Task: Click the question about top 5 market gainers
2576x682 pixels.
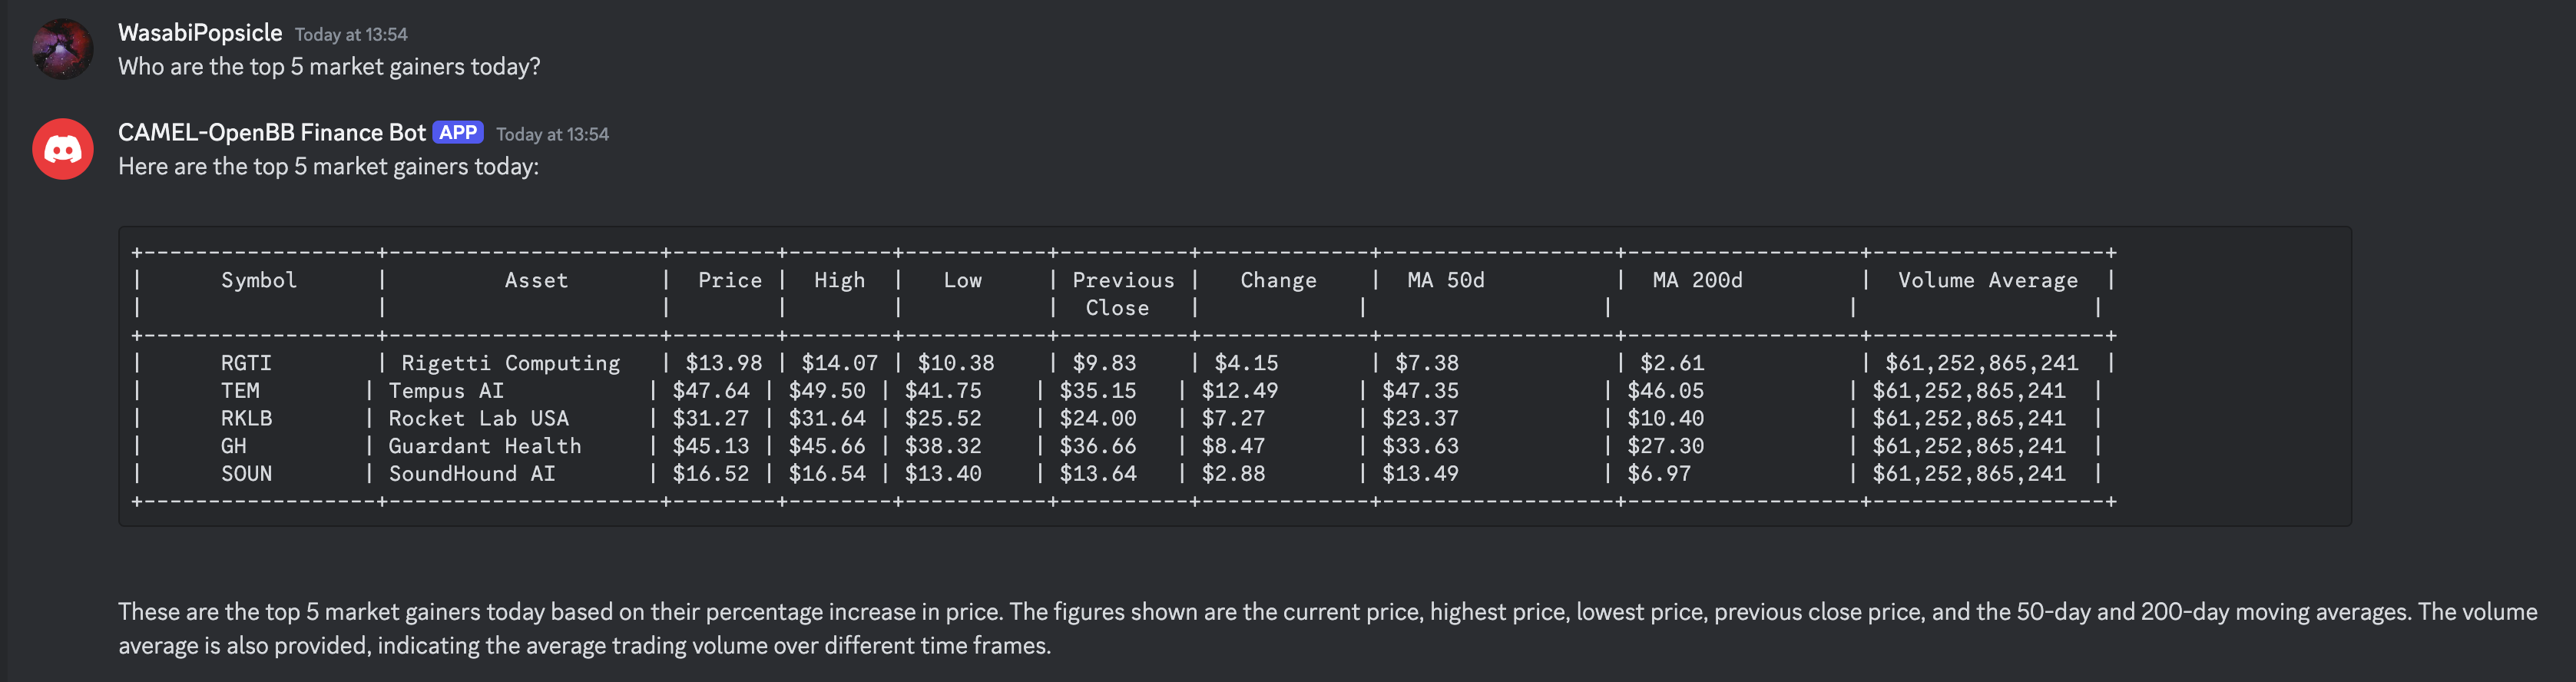Action: (x=329, y=67)
